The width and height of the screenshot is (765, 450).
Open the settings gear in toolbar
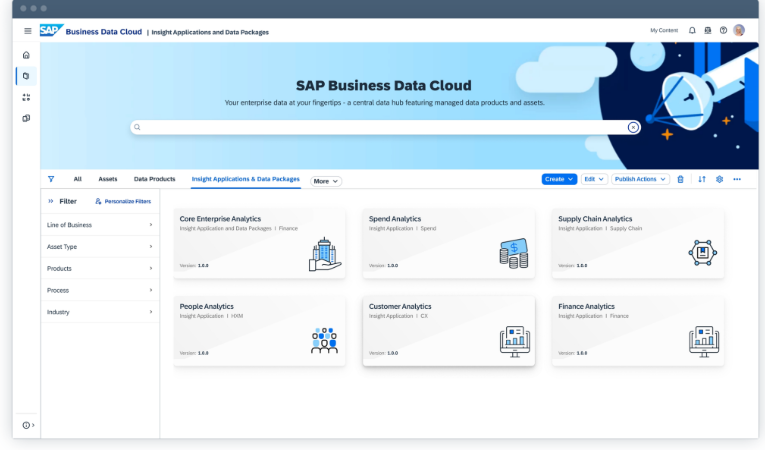tap(719, 180)
